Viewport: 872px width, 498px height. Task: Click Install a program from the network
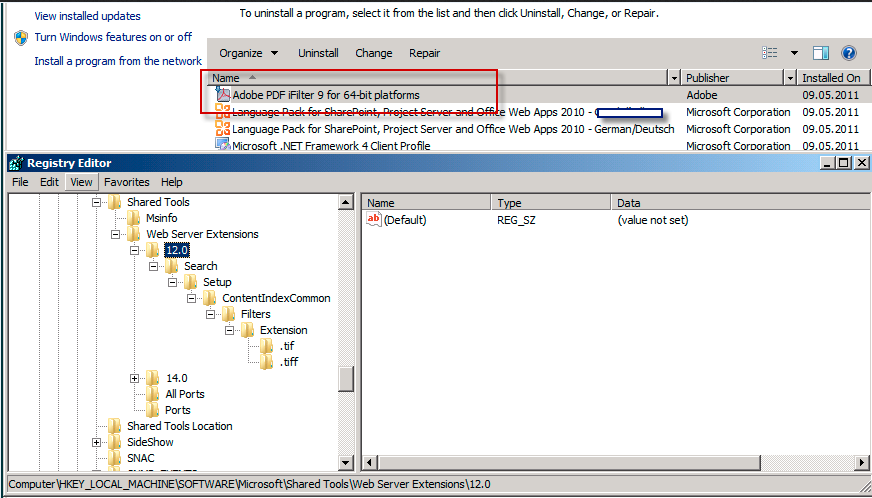pos(118,61)
